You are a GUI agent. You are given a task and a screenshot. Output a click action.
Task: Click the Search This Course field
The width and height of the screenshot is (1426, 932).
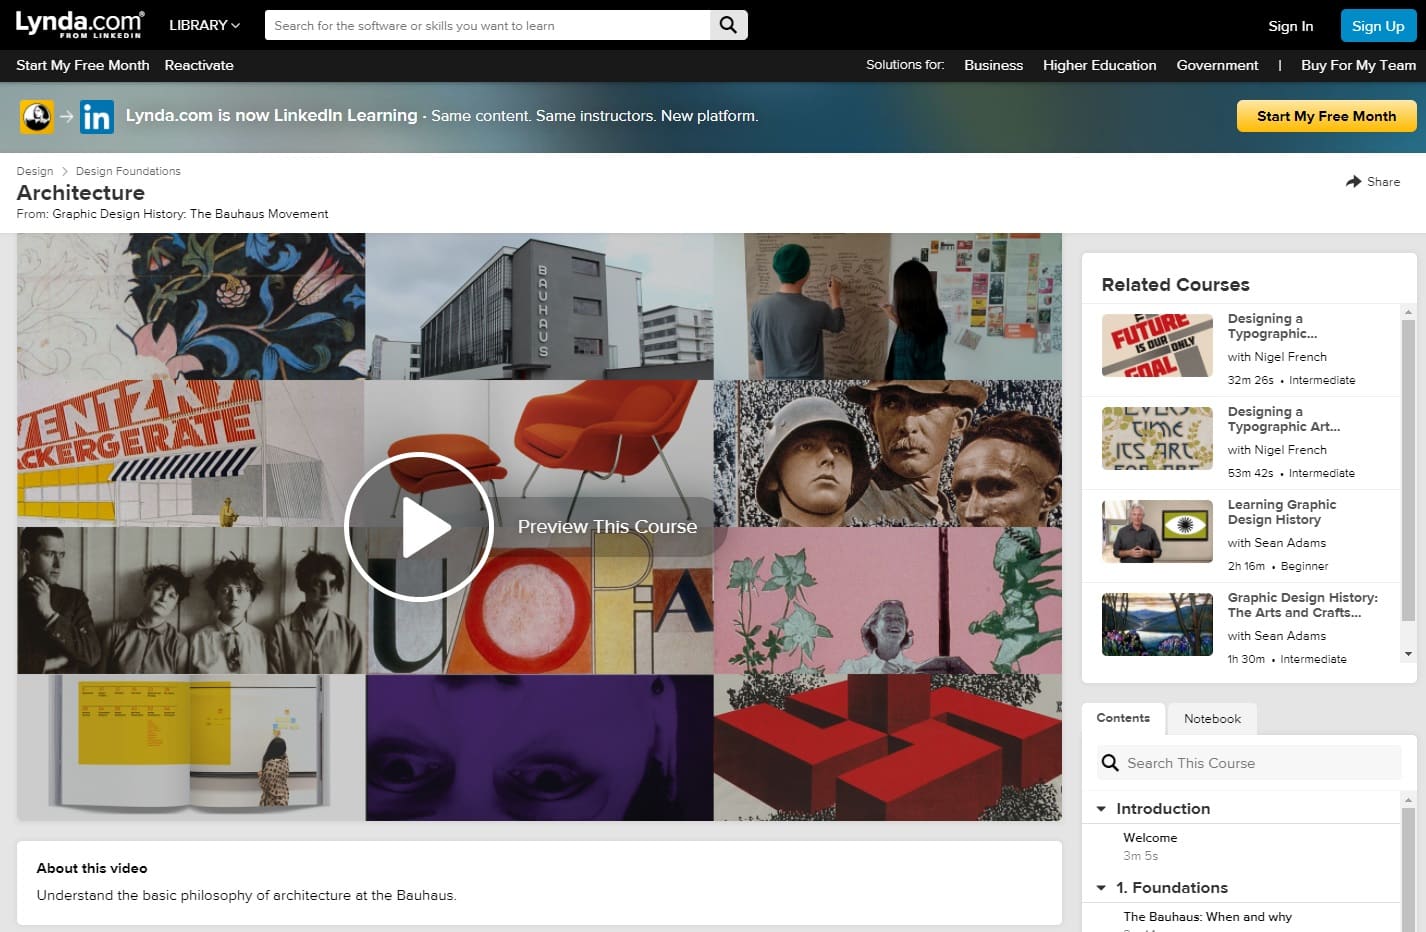click(1250, 763)
